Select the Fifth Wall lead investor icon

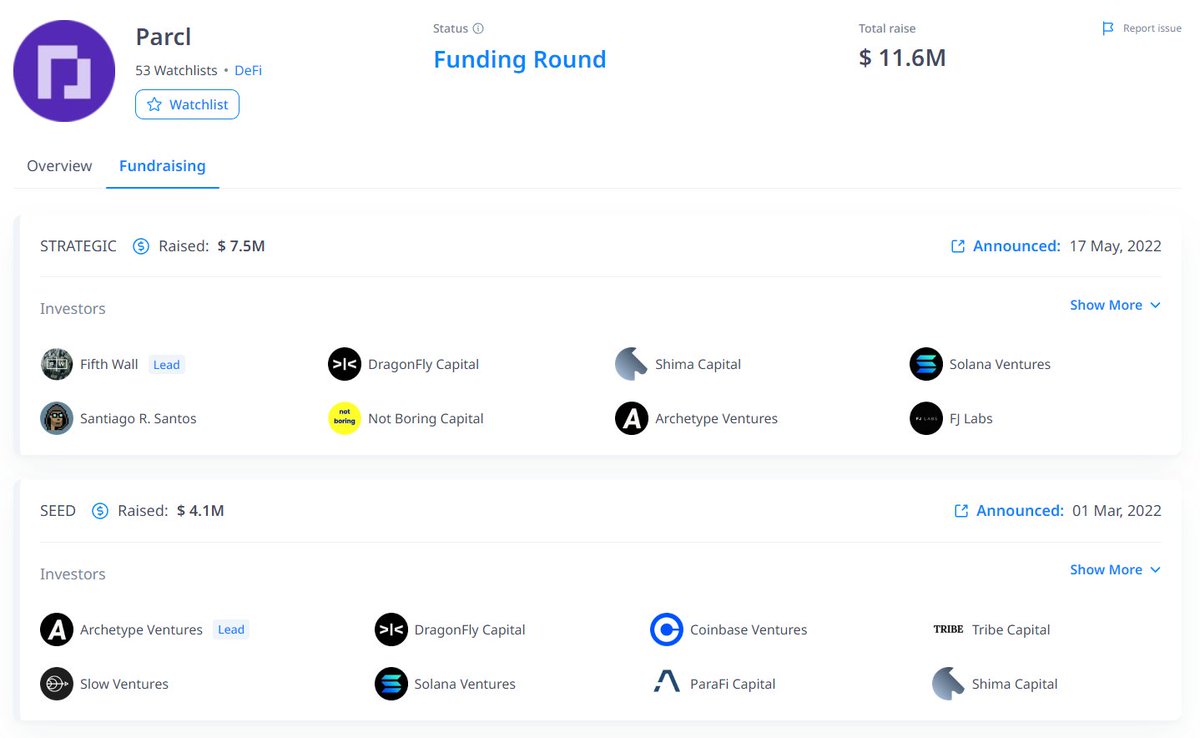pos(57,364)
